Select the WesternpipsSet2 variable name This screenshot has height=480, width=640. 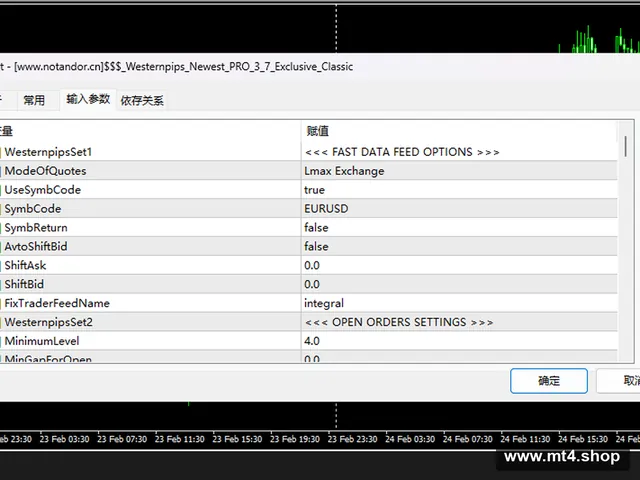pyautogui.click(x=49, y=322)
